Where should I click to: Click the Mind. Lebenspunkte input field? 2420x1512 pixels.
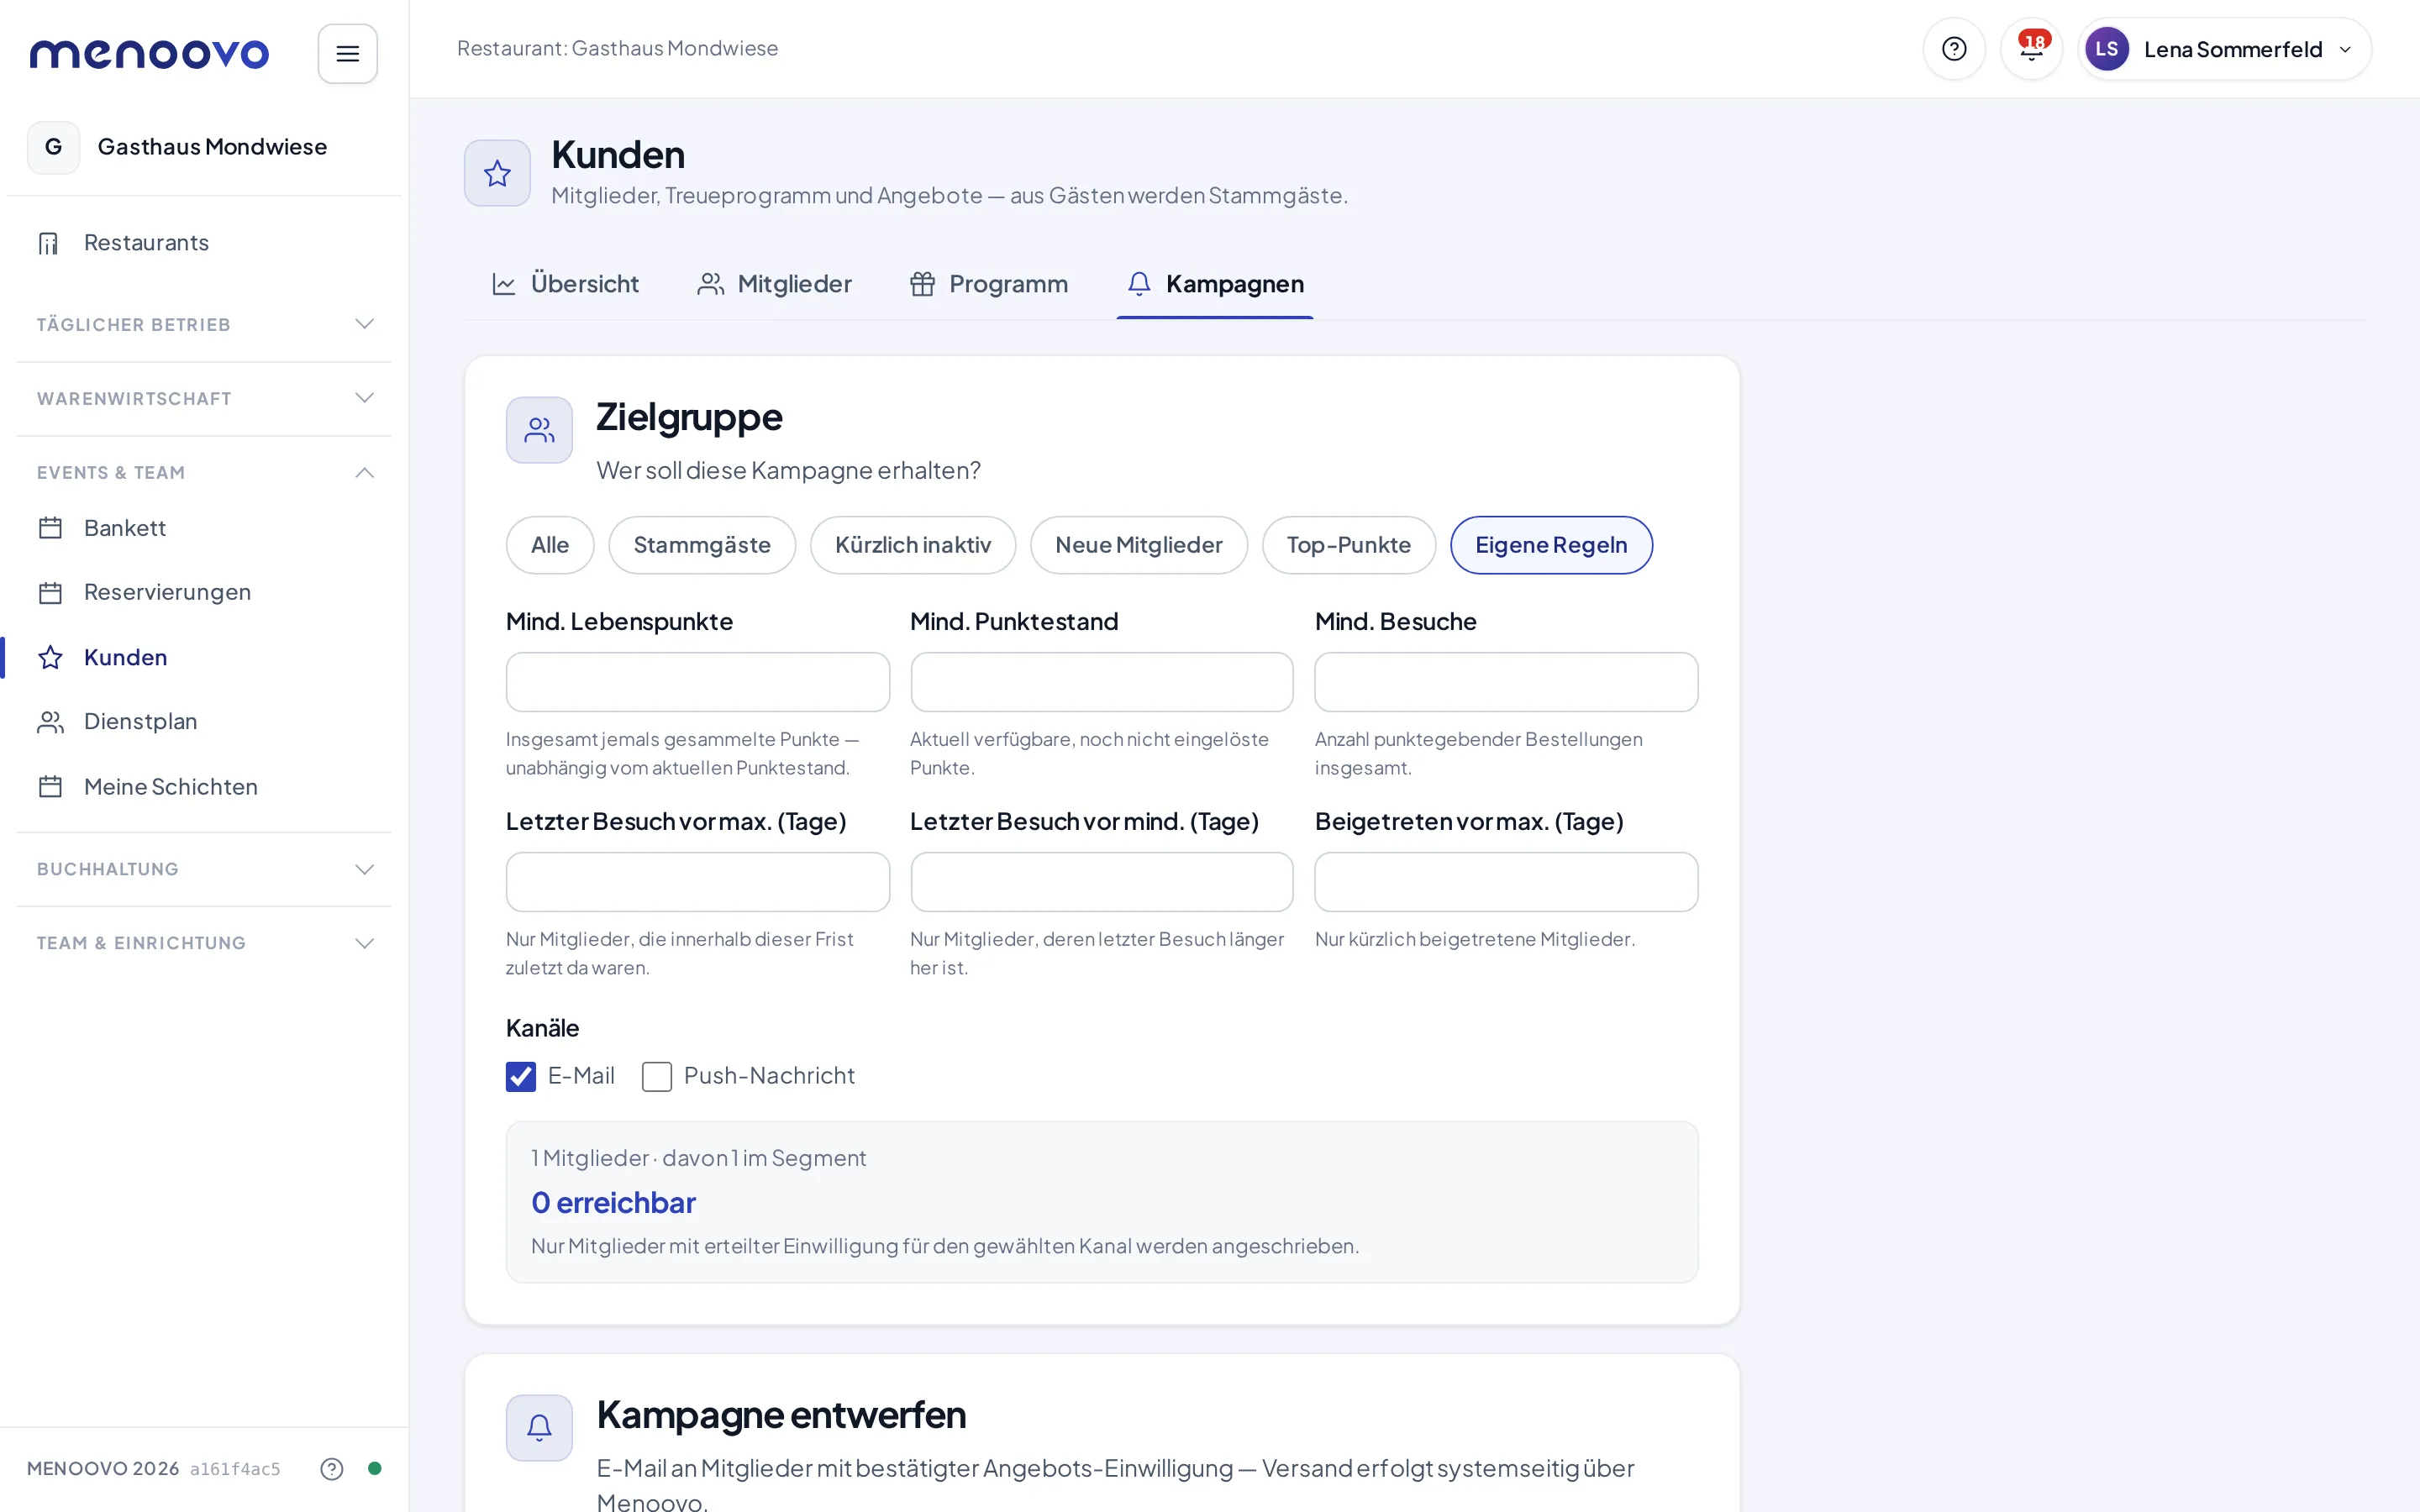[x=698, y=682]
